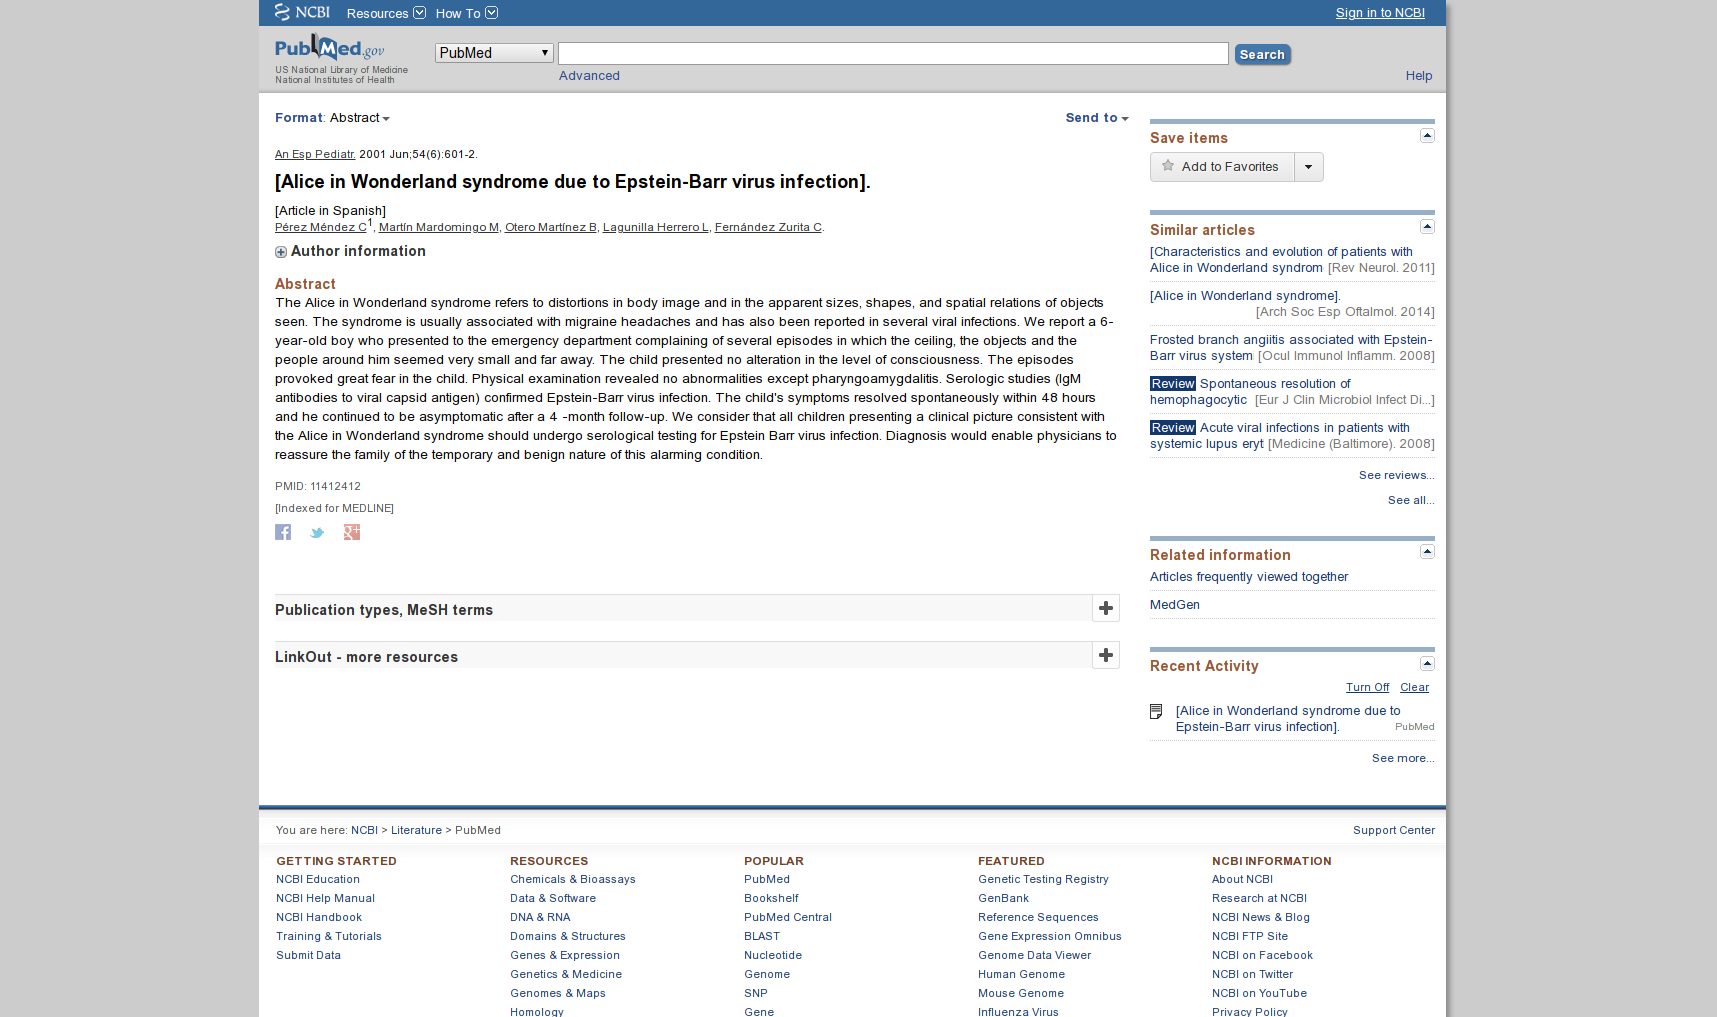
Task: Click the Author information plus icon
Action: [281, 252]
